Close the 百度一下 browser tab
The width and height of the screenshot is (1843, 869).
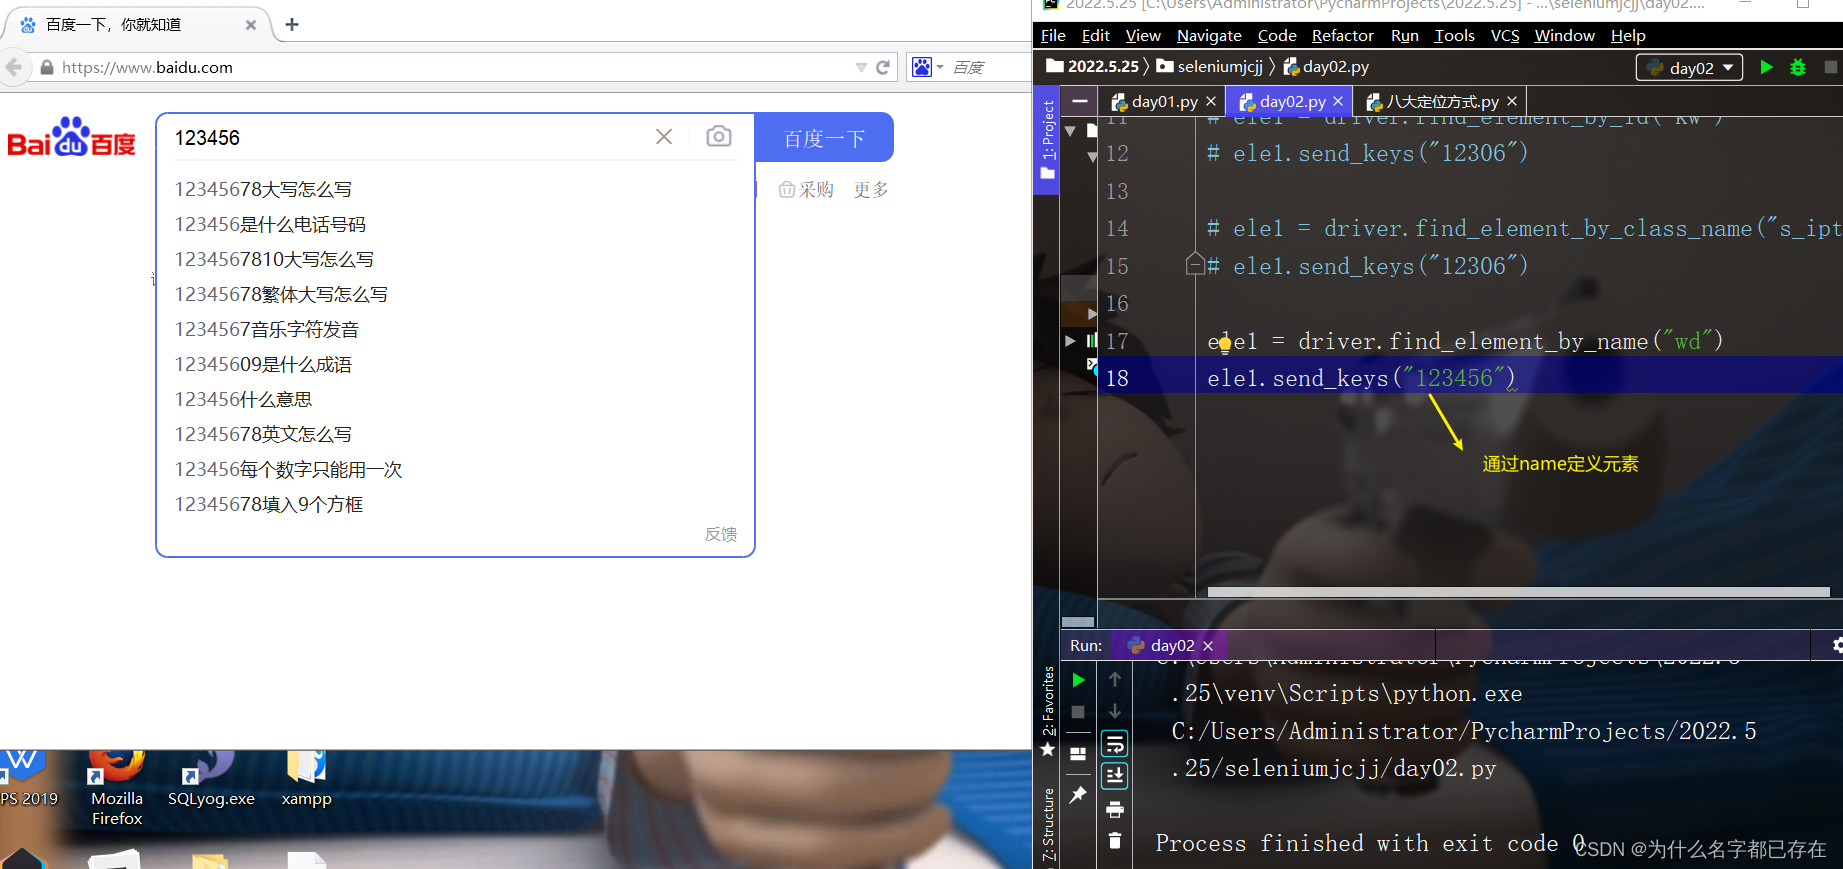pos(251,25)
